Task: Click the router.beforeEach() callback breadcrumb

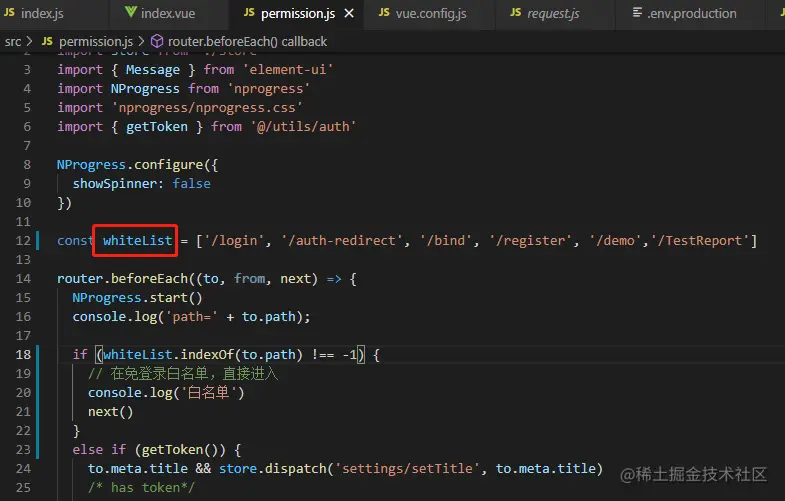Action: click(247, 42)
